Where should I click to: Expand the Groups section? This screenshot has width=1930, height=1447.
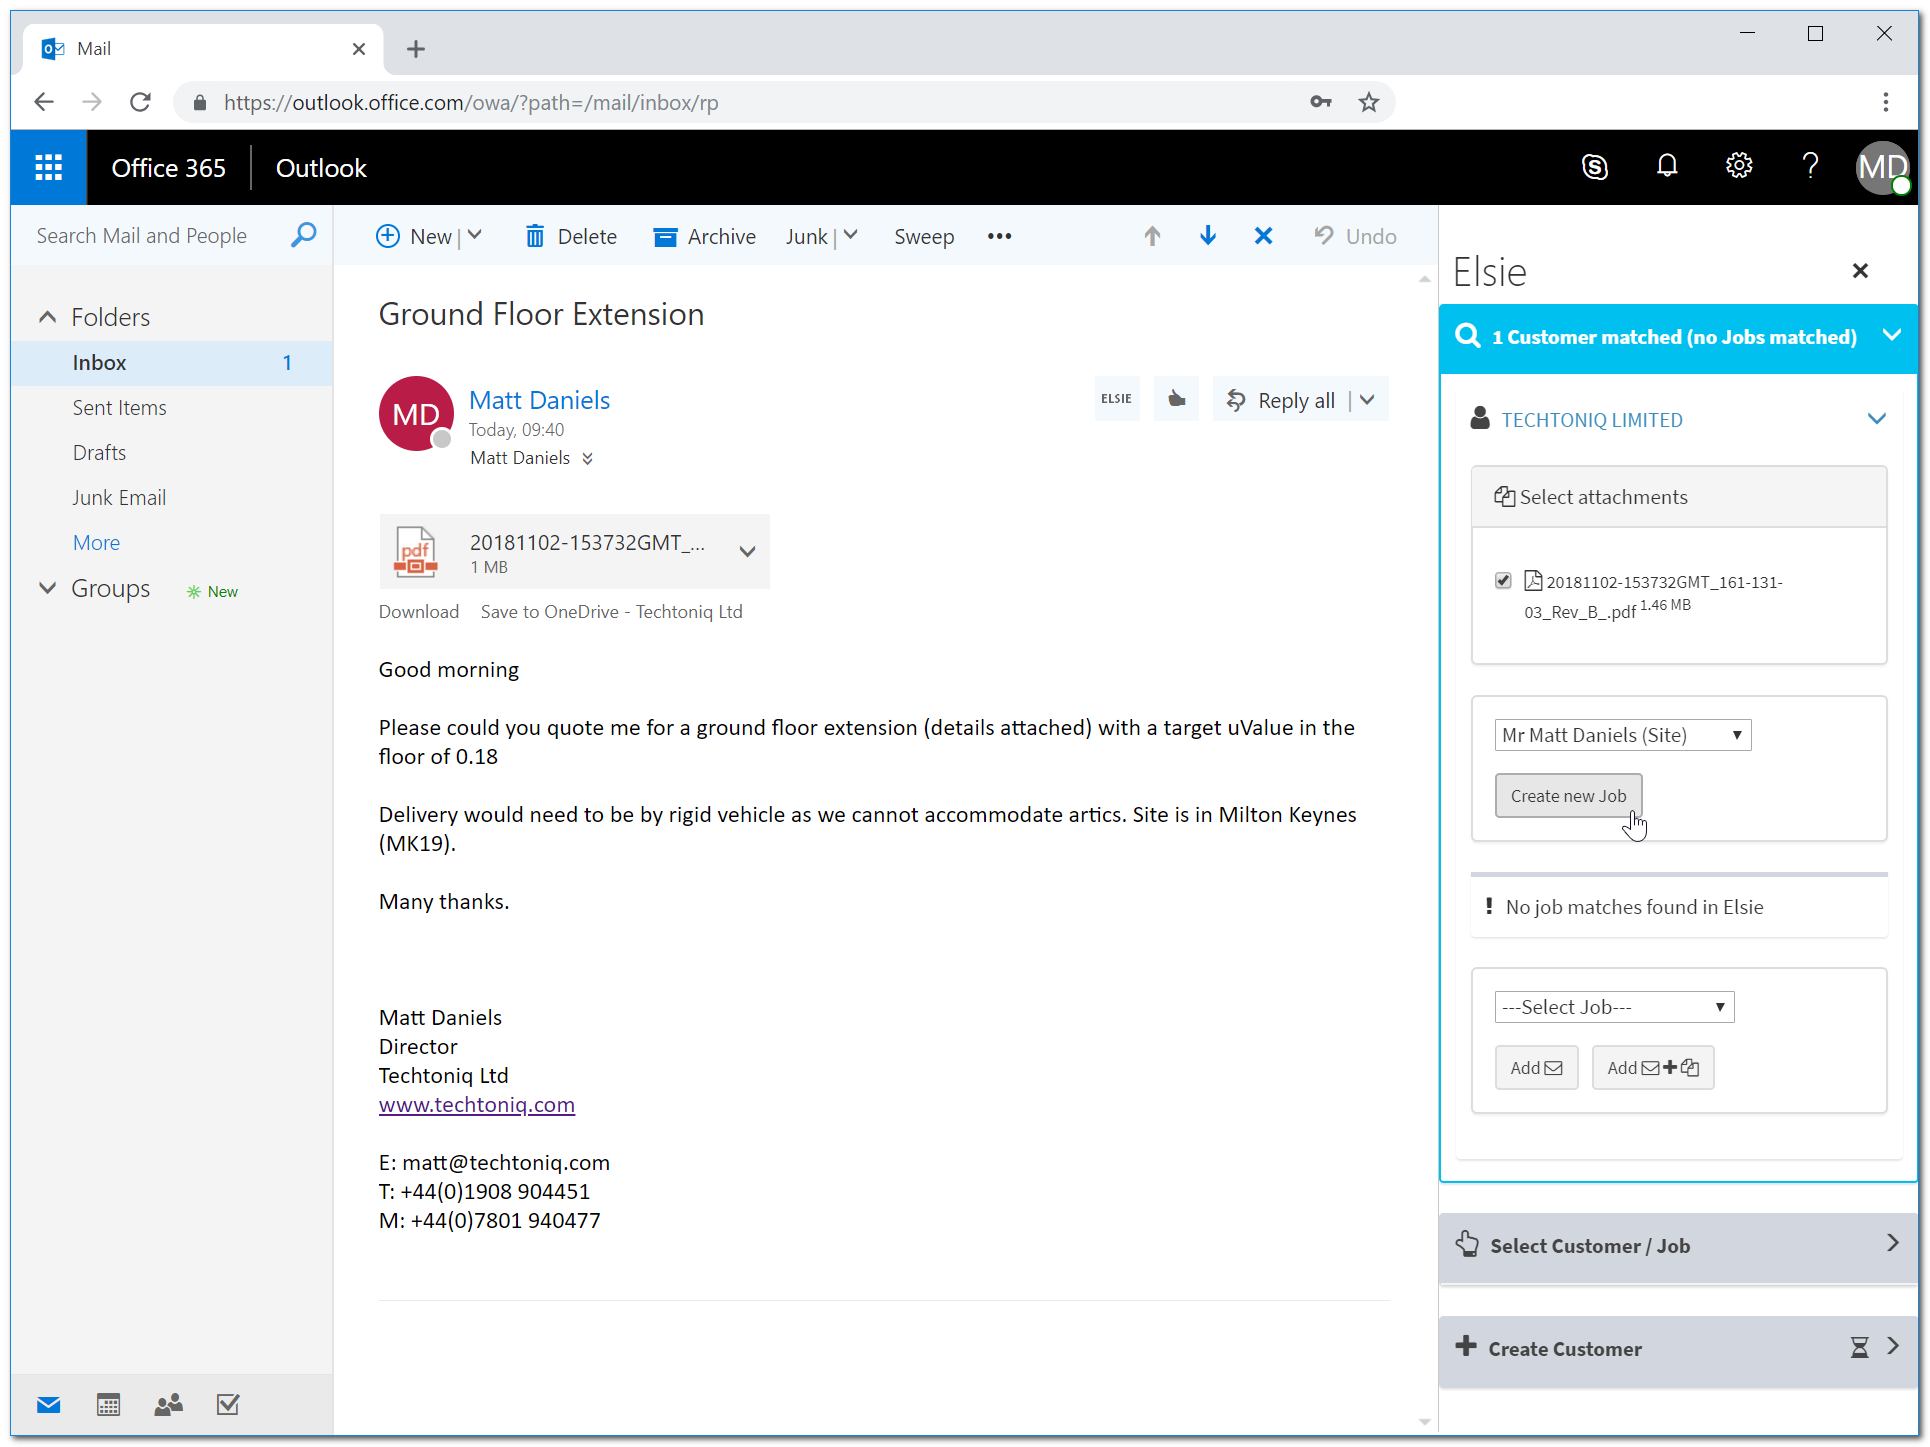[x=47, y=589]
